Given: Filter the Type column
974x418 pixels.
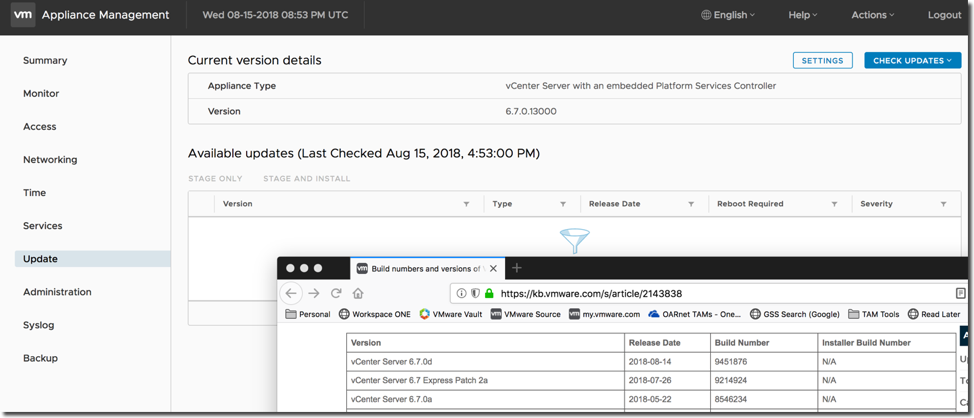Looking at the screenshot, I should point(563,204).
